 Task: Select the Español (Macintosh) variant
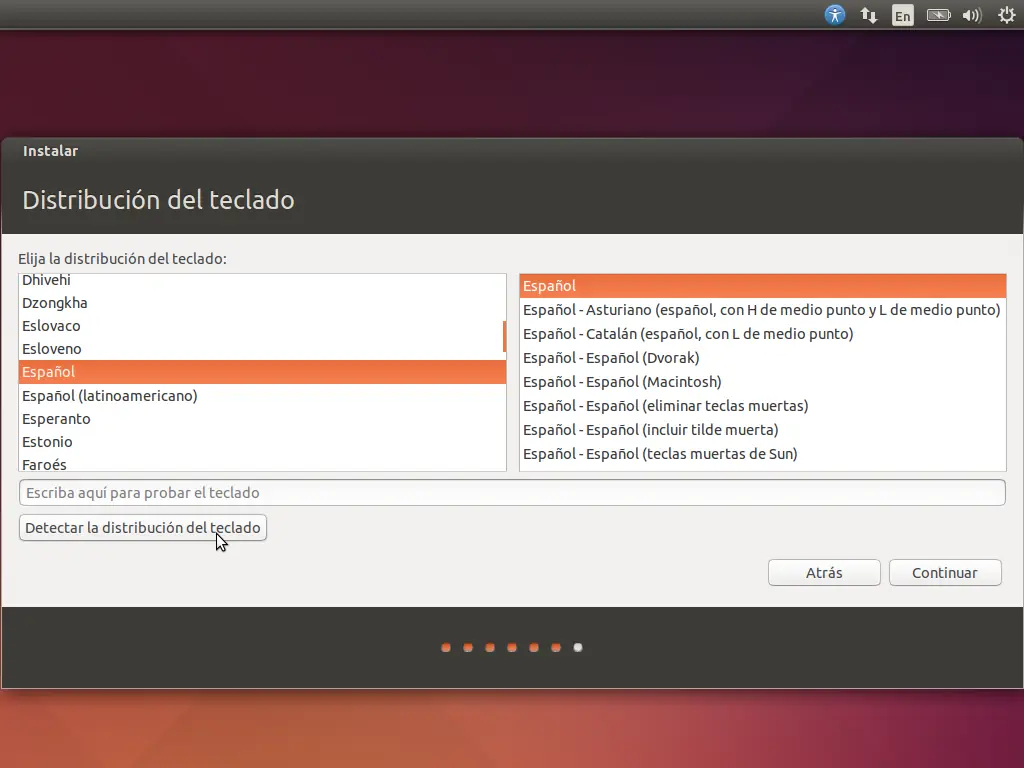[763, 382]
